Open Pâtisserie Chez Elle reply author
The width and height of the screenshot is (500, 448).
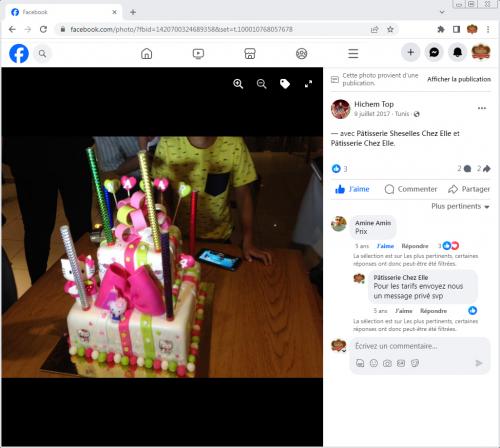click(401, 277)
